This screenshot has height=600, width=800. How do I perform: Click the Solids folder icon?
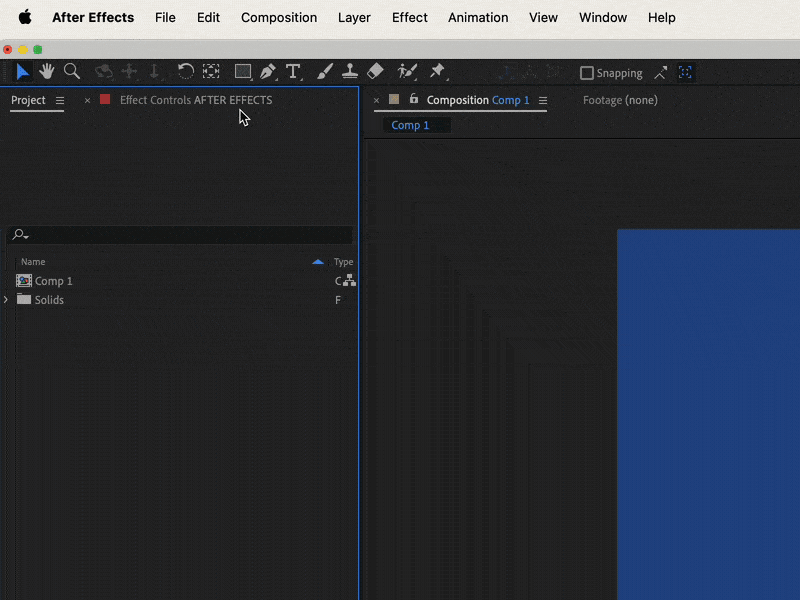23,299
